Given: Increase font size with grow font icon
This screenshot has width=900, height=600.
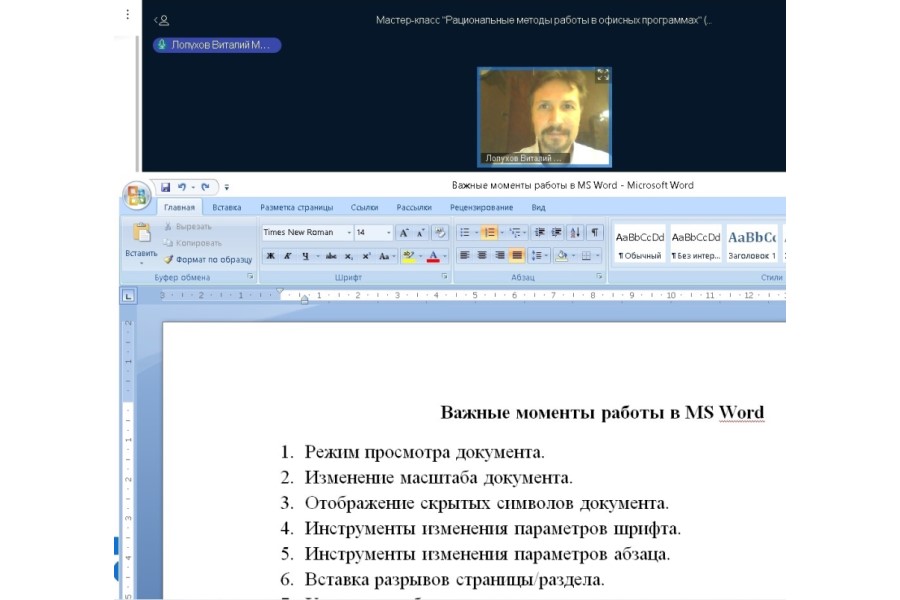Looking at the screenshot, I should pyautogui.click(x=404, y=233).
